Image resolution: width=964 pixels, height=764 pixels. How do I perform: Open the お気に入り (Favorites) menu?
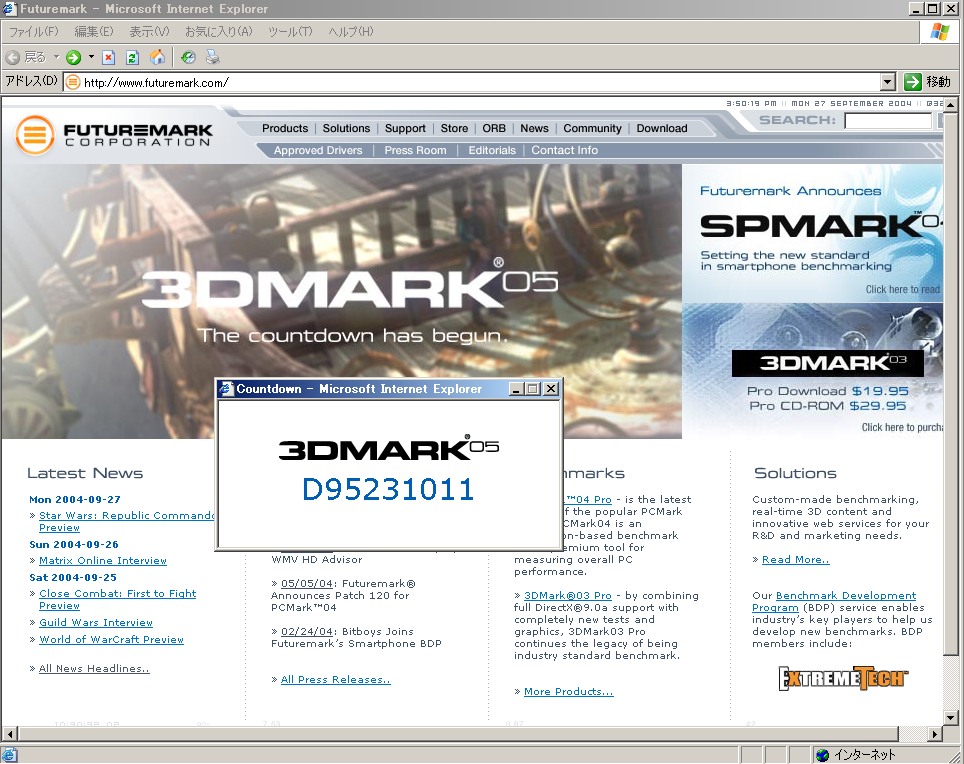coord(218,32)
